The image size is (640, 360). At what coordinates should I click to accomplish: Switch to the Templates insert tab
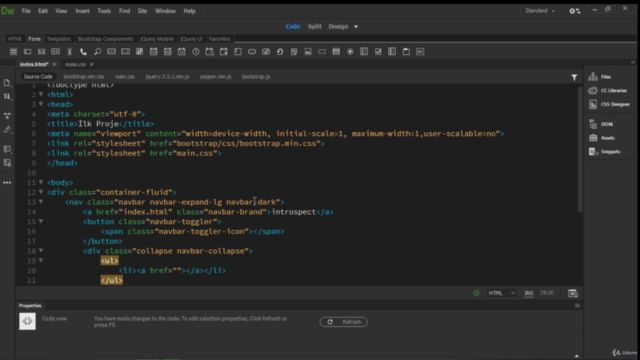[x=59, y=39]
